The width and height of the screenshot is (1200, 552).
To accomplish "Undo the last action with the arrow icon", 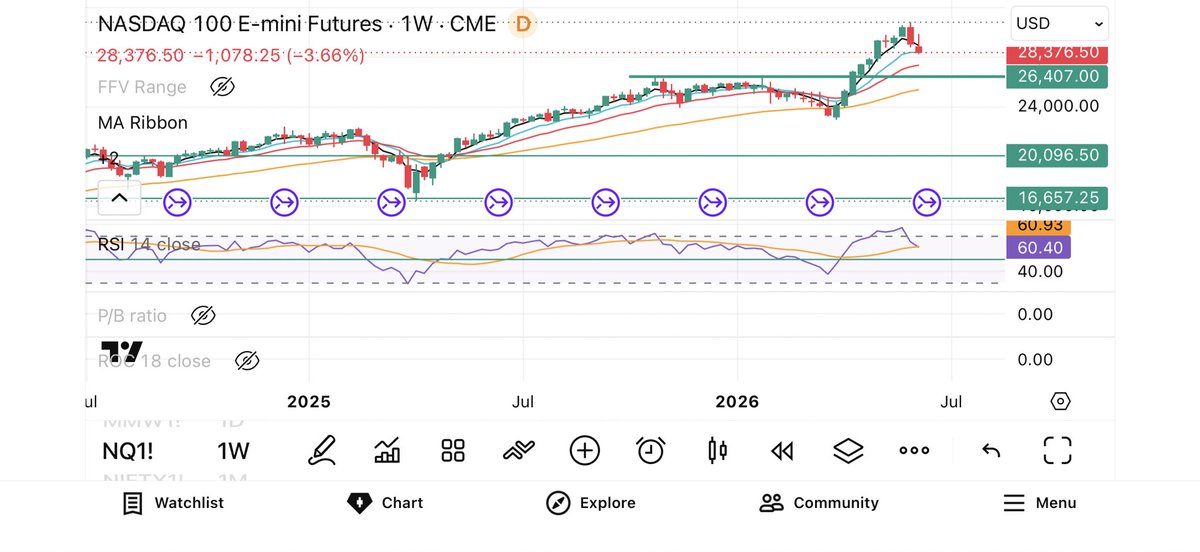I will [991, 451].
